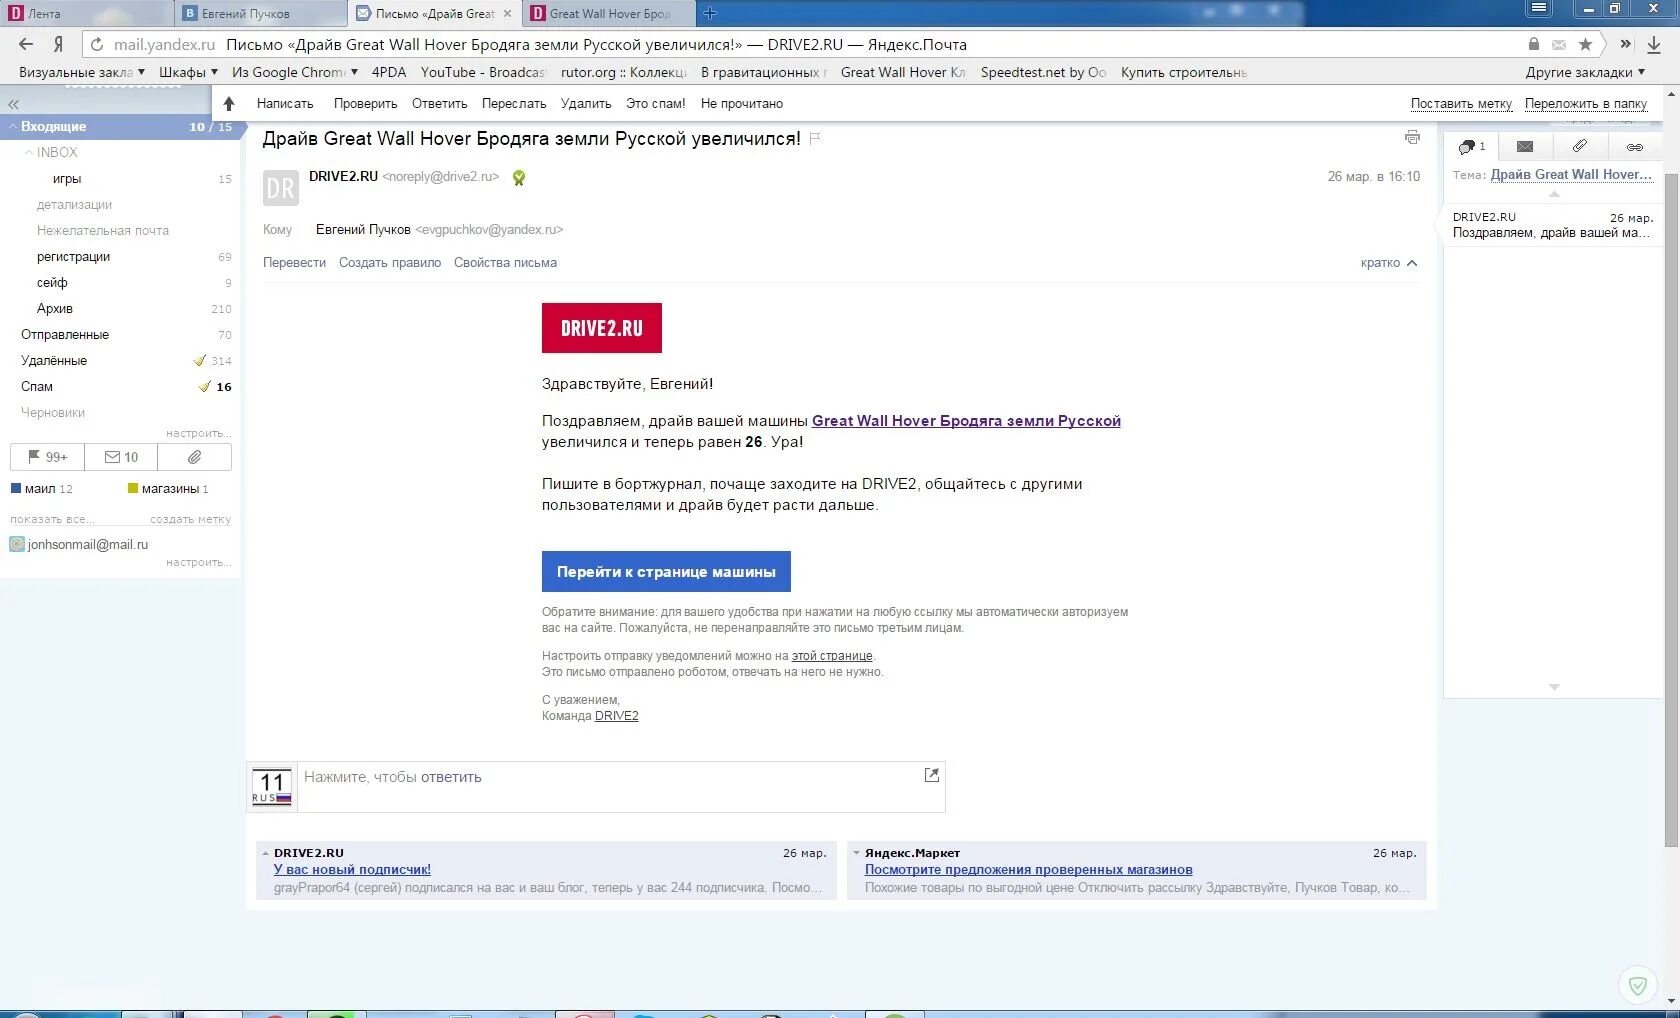Collapse sidebar with double chevron icon
This screenshot has height=1018, width=1680.
(x=13, y=104)
